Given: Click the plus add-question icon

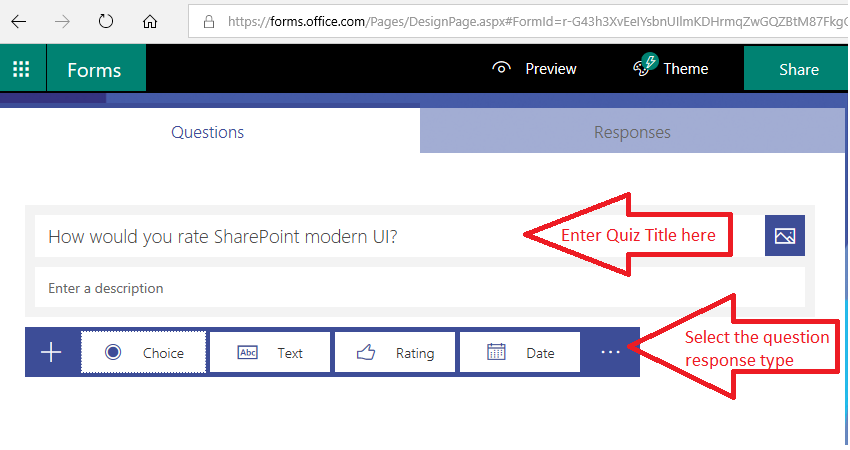Looking at the screenshot, I should pos(51,352).
